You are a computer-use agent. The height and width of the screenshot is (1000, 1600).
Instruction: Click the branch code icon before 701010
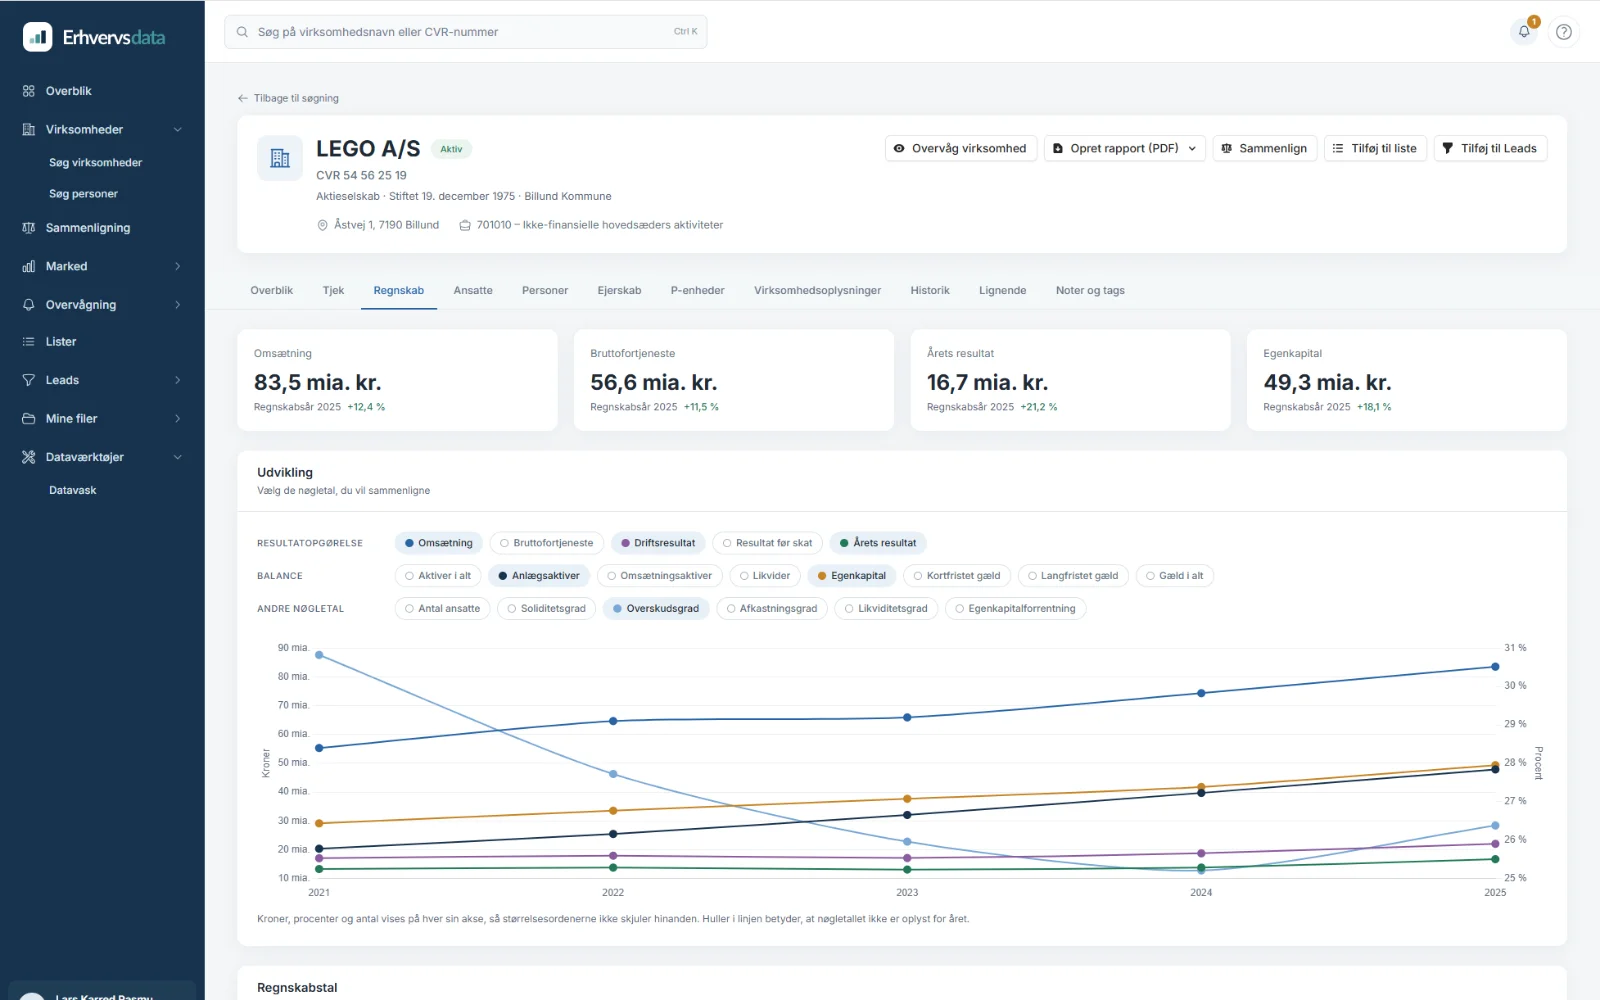coord(465,225)
